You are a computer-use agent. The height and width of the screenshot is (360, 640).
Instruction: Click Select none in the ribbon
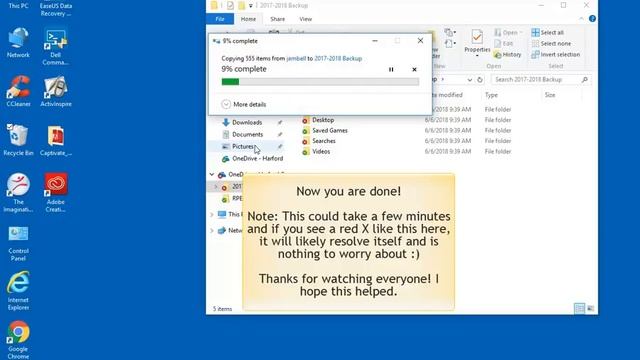tap(551, 43)
